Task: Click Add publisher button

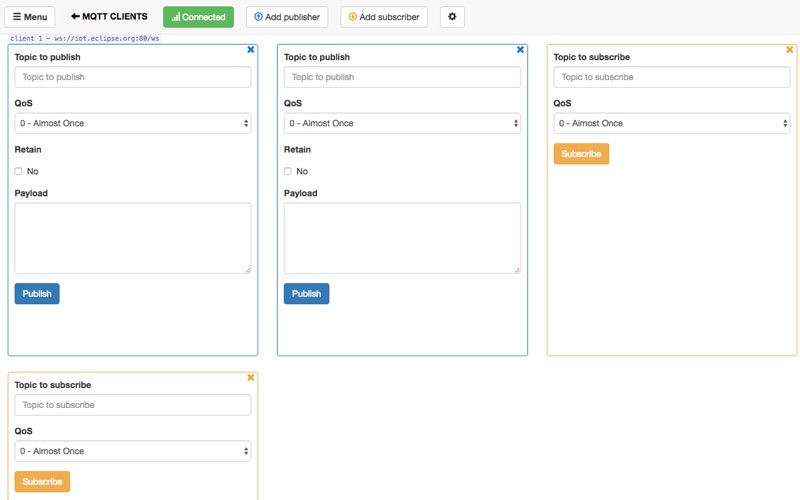Action: click(287, 17)
